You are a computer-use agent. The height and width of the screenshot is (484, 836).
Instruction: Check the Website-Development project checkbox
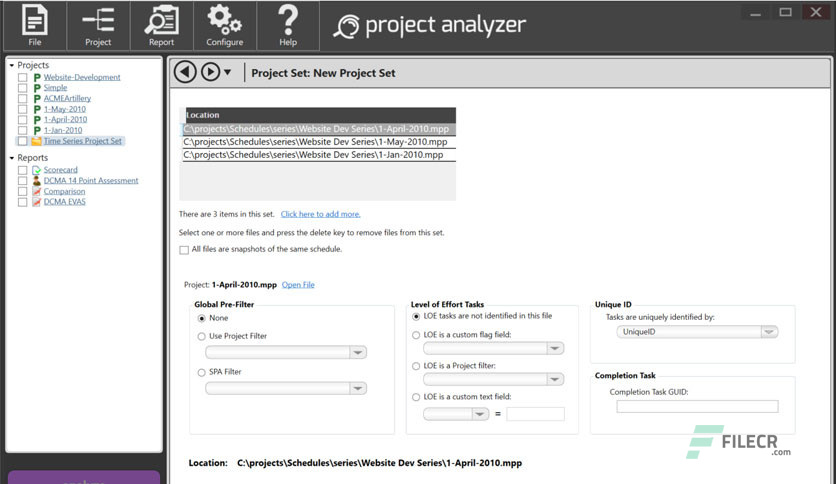(22, 77)
